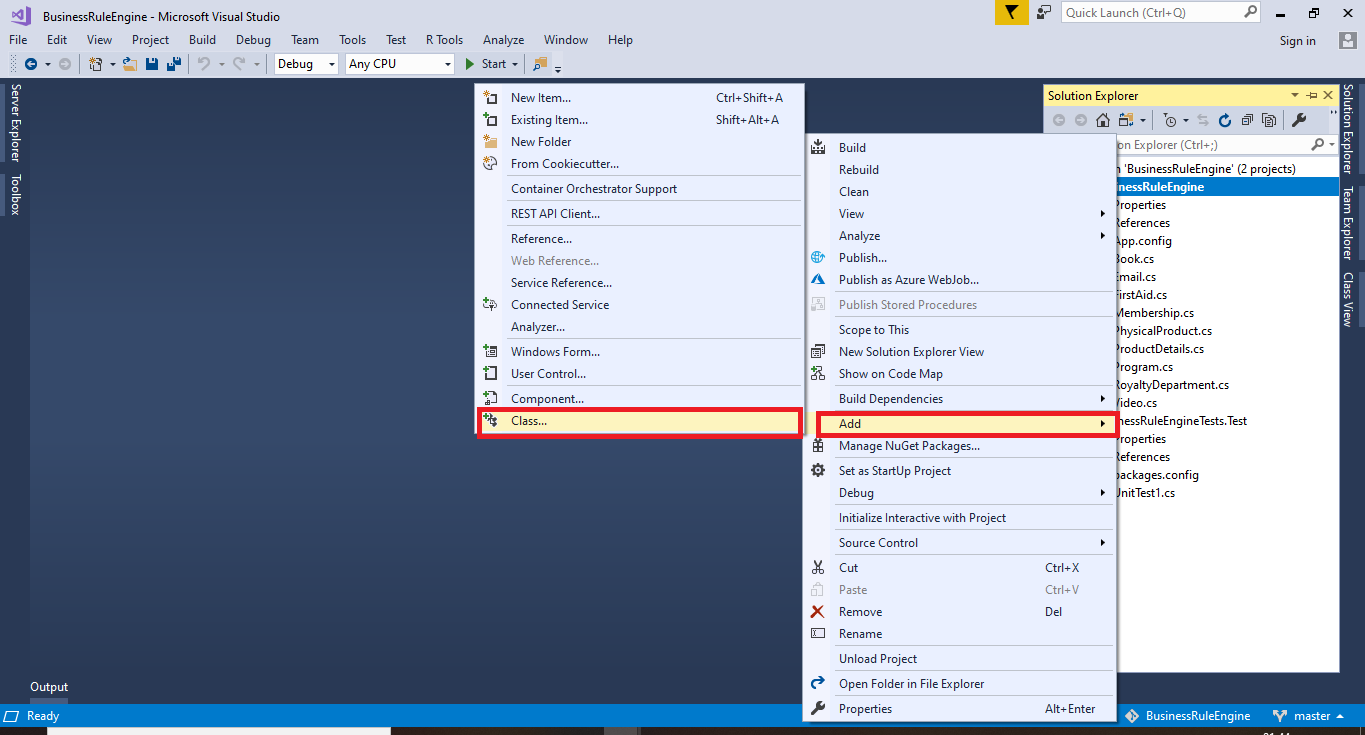
Task: Click the Solution Explorer search magnifier icon
Action: (1319, 145)
